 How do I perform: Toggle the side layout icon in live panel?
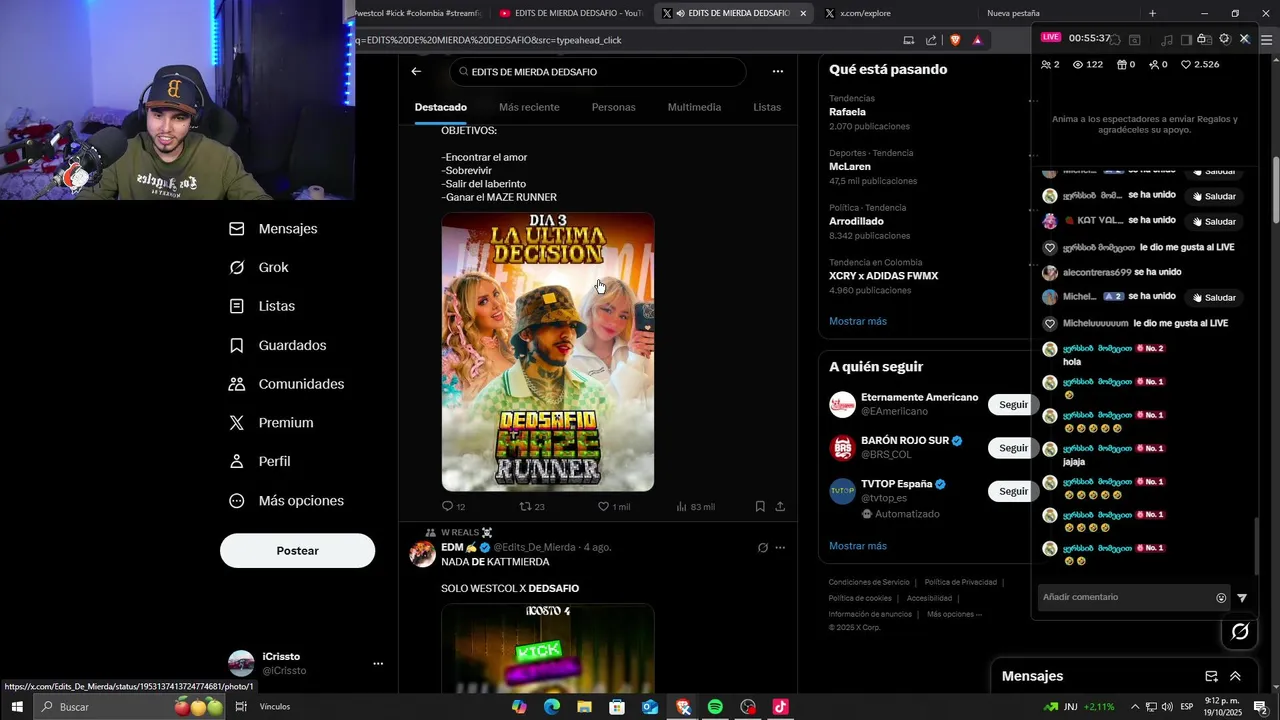tap(1186, 39)
